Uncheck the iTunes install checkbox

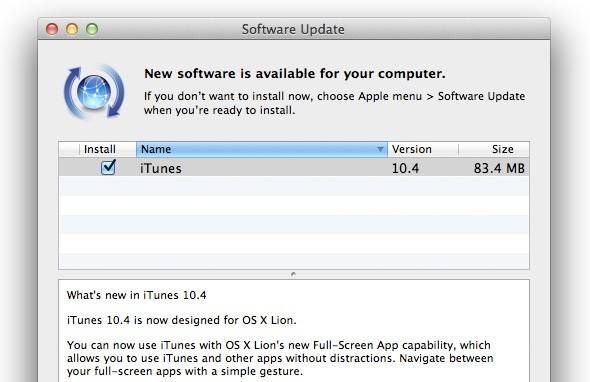108,167
